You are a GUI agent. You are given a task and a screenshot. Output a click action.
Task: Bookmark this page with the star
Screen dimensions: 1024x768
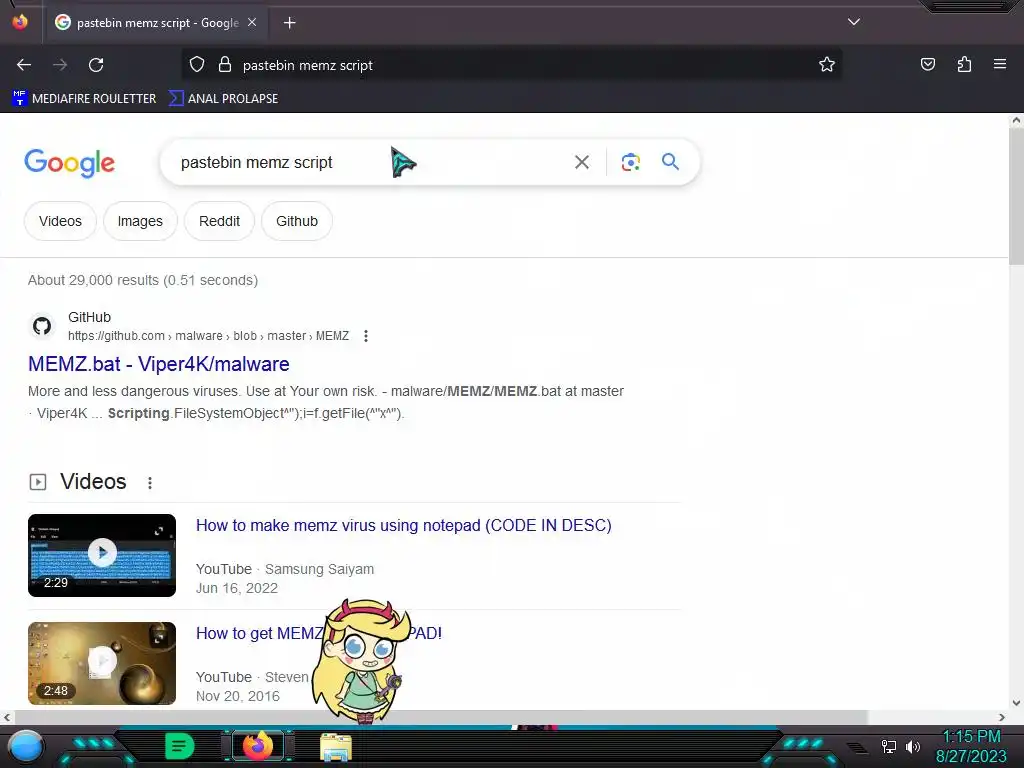tap(827, 64)
